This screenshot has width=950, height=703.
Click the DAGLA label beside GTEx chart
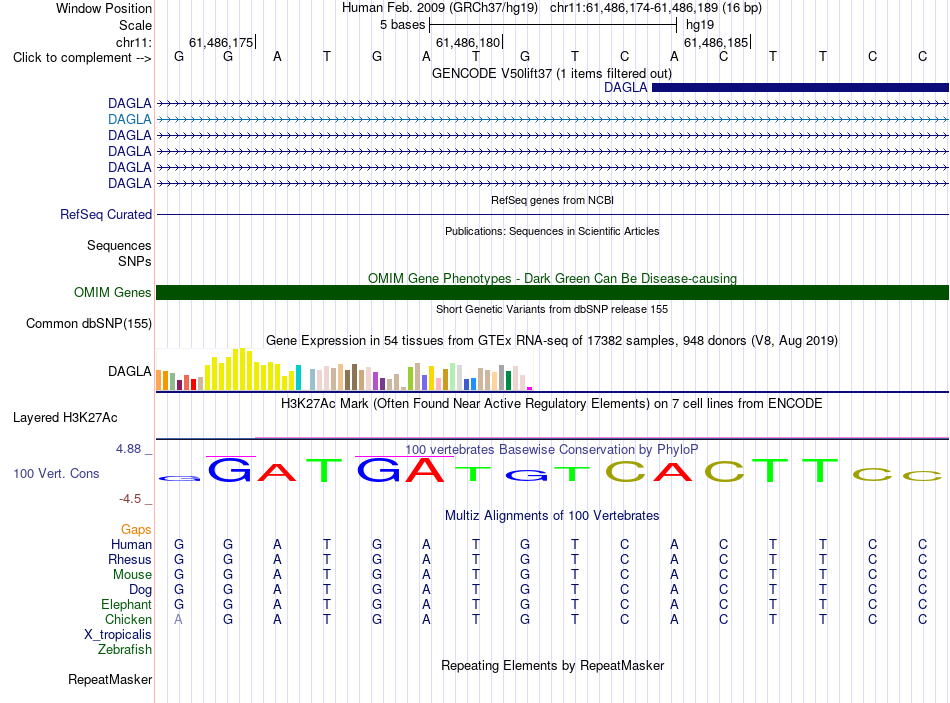coord(130,371)
